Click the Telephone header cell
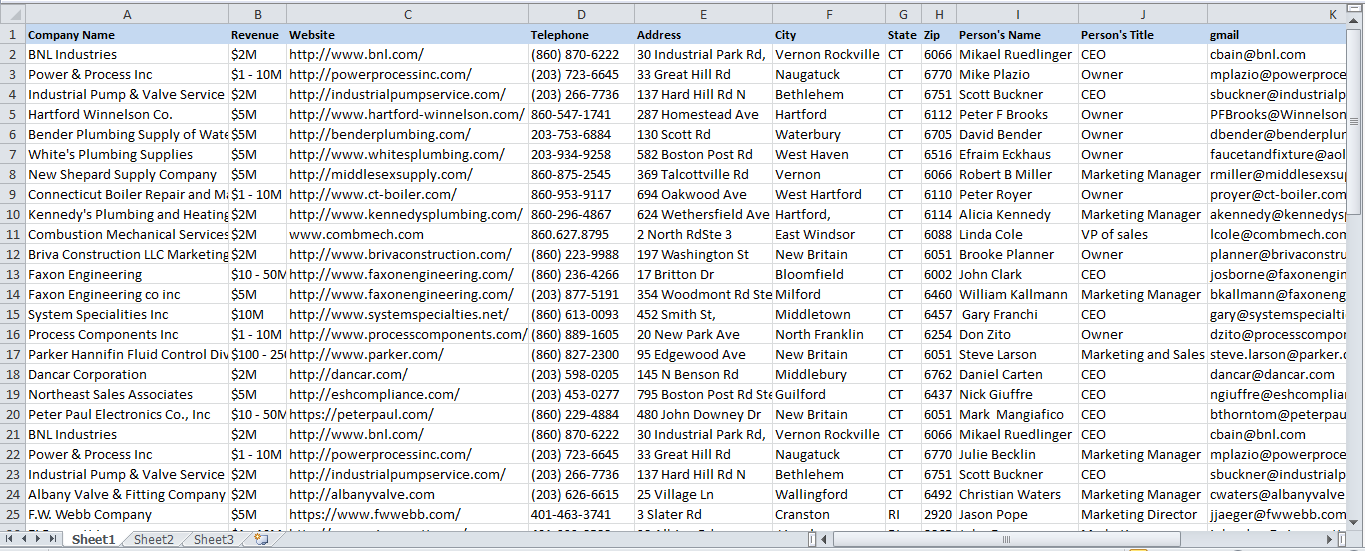Viewport: 1365px width, 551px height. click(x=581, y=34)
